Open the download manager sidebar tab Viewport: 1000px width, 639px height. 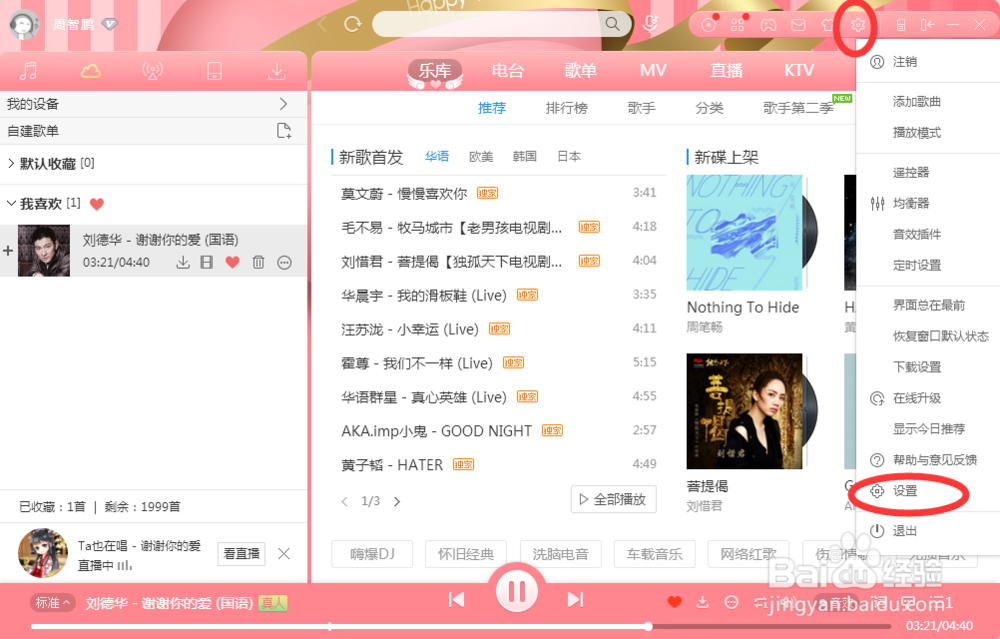(277, 71)
